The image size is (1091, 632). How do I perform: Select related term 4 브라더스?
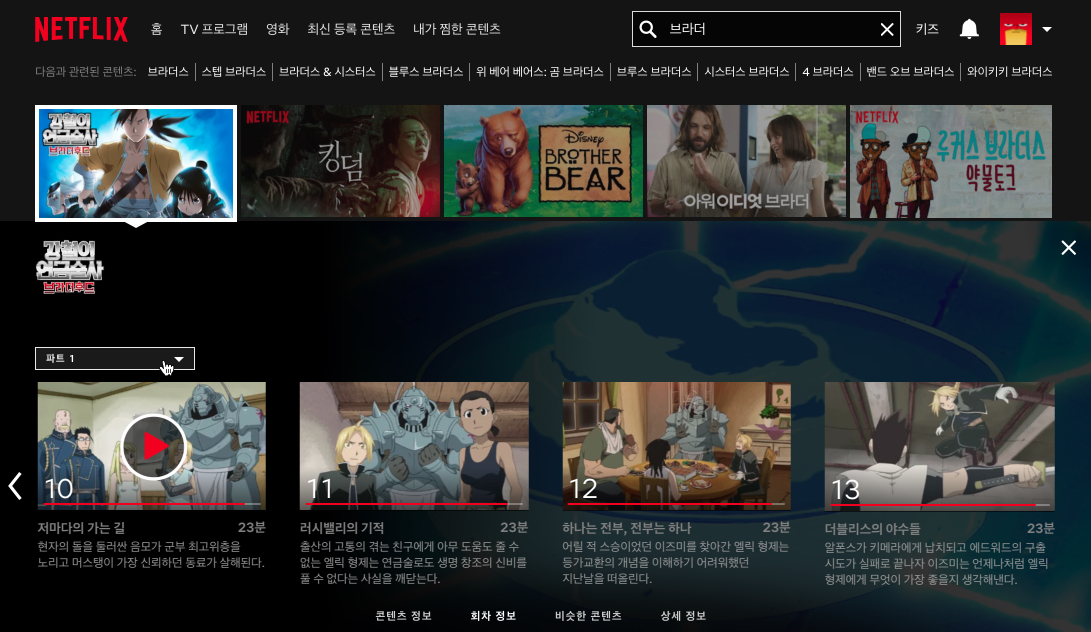pyautogui.click(x=828, y=72)
